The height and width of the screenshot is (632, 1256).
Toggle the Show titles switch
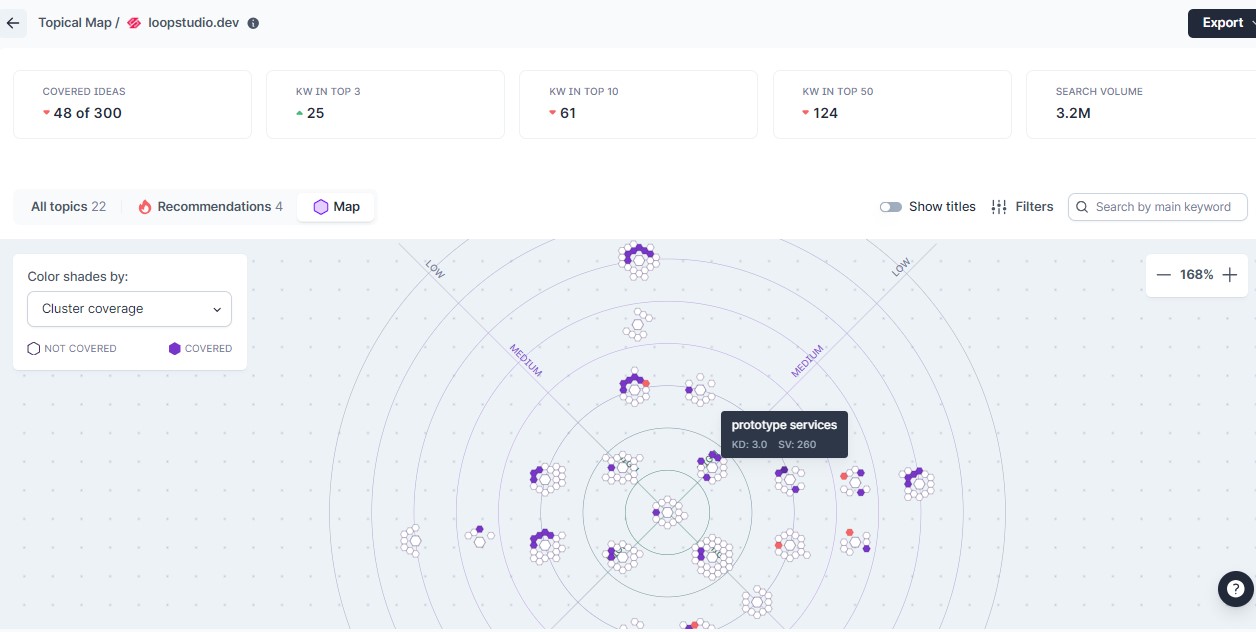(891, 207)
